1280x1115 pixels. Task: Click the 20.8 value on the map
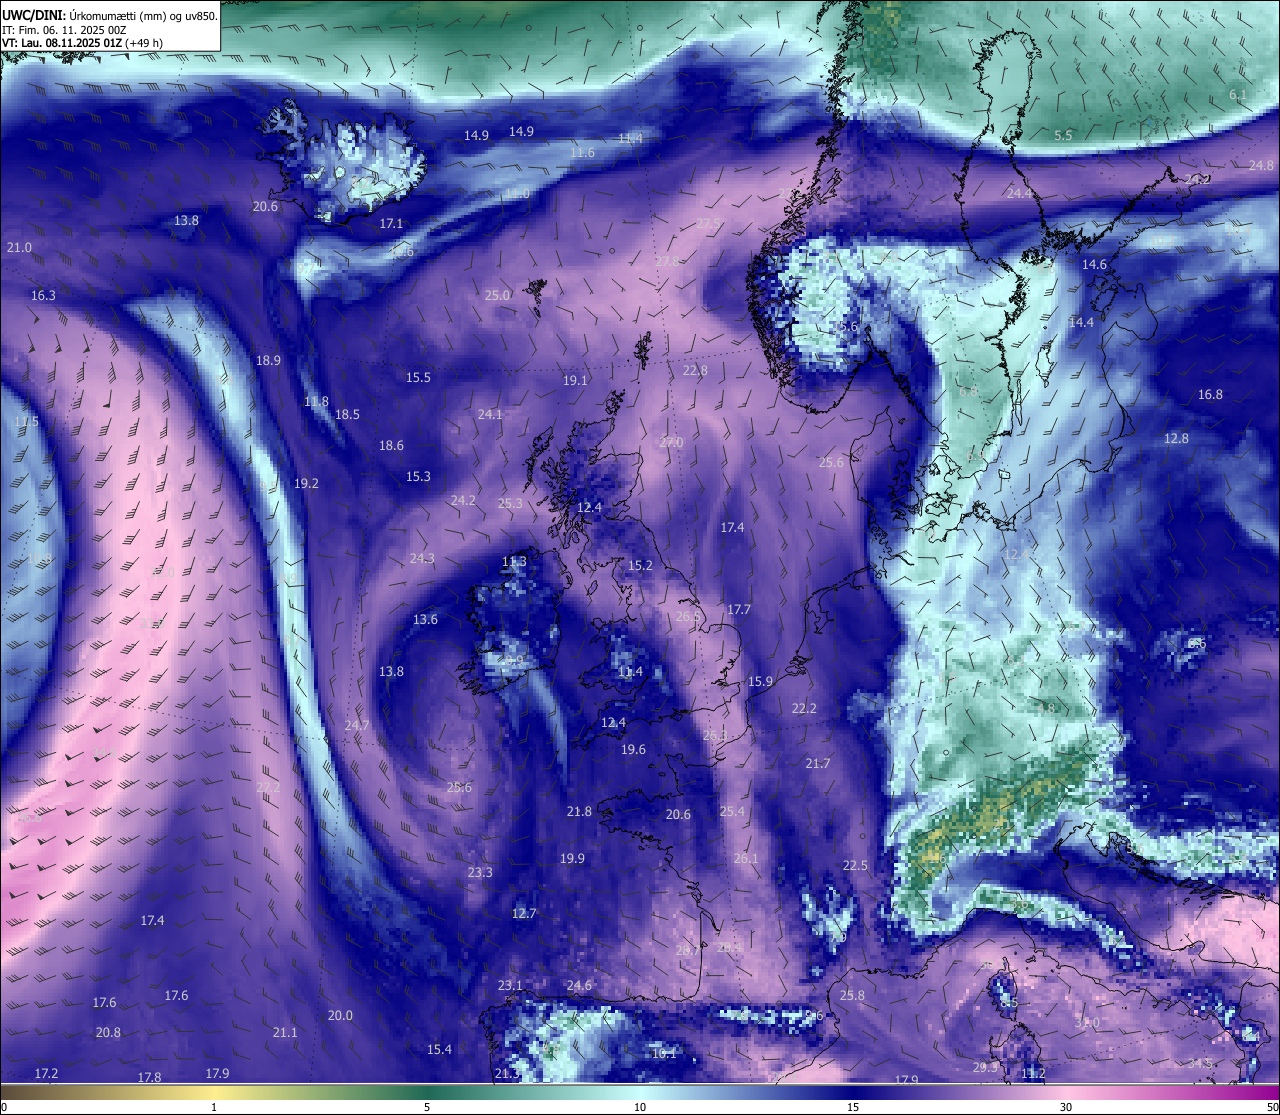pos(108,1033)
